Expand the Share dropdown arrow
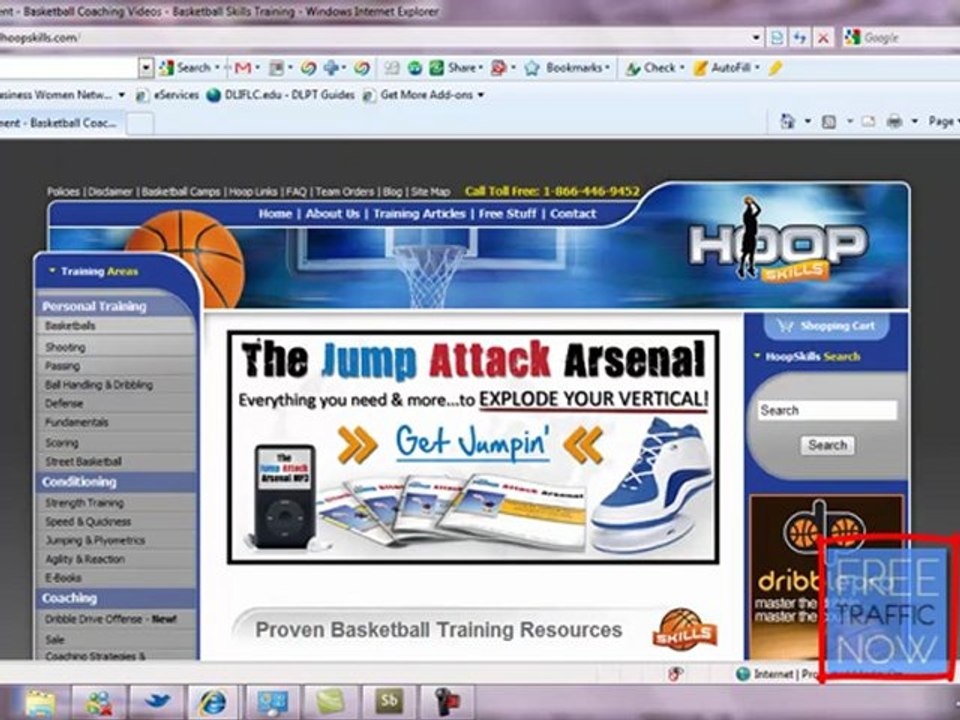 481,68
